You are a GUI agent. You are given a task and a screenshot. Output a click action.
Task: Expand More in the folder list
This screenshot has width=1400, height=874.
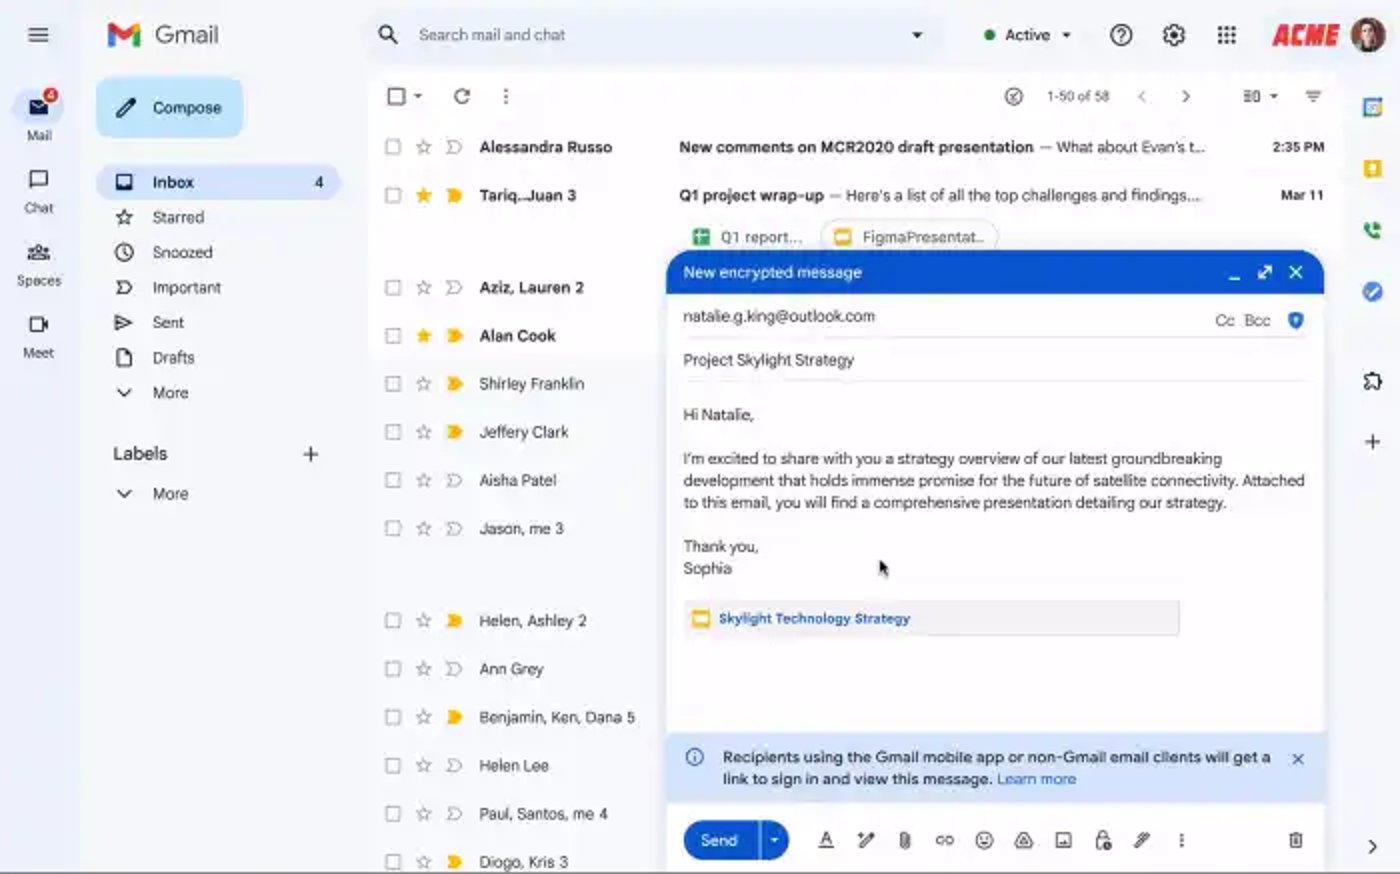click(x=170, y=393)
